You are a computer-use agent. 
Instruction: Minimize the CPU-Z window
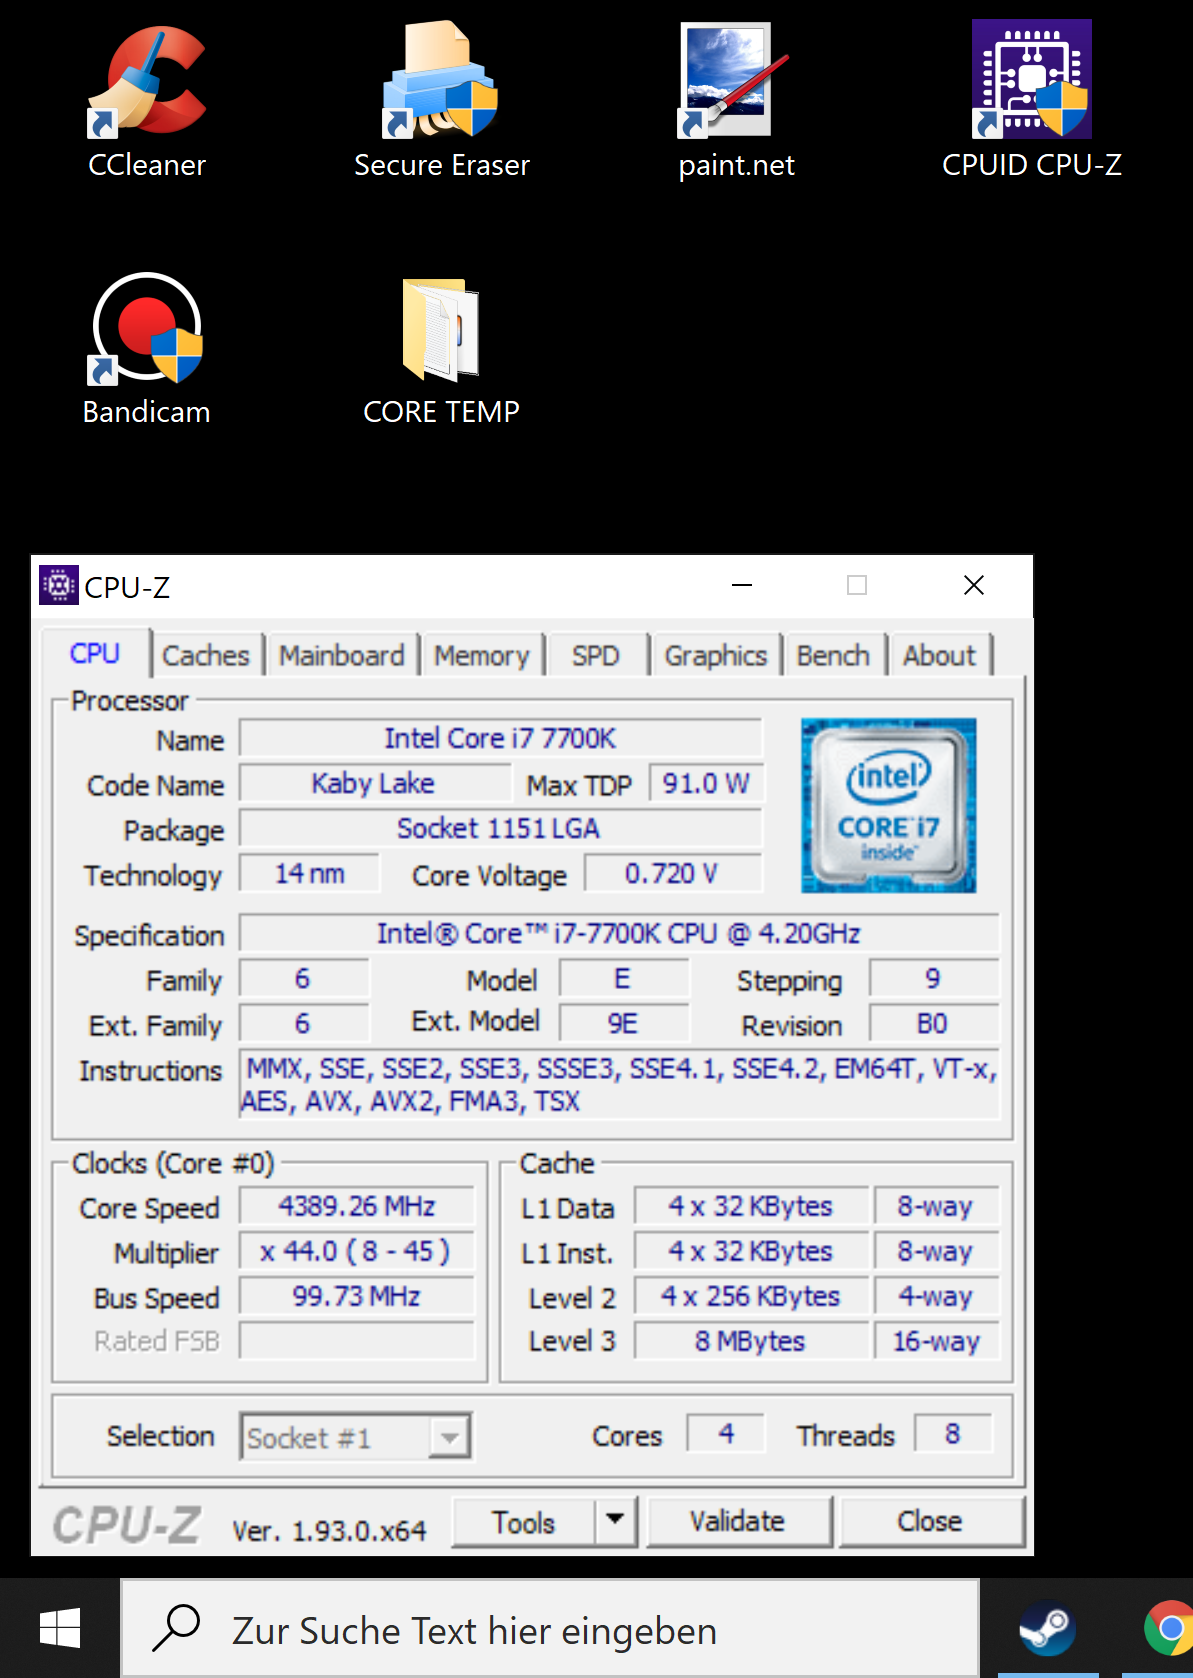[x=742, y=585]
